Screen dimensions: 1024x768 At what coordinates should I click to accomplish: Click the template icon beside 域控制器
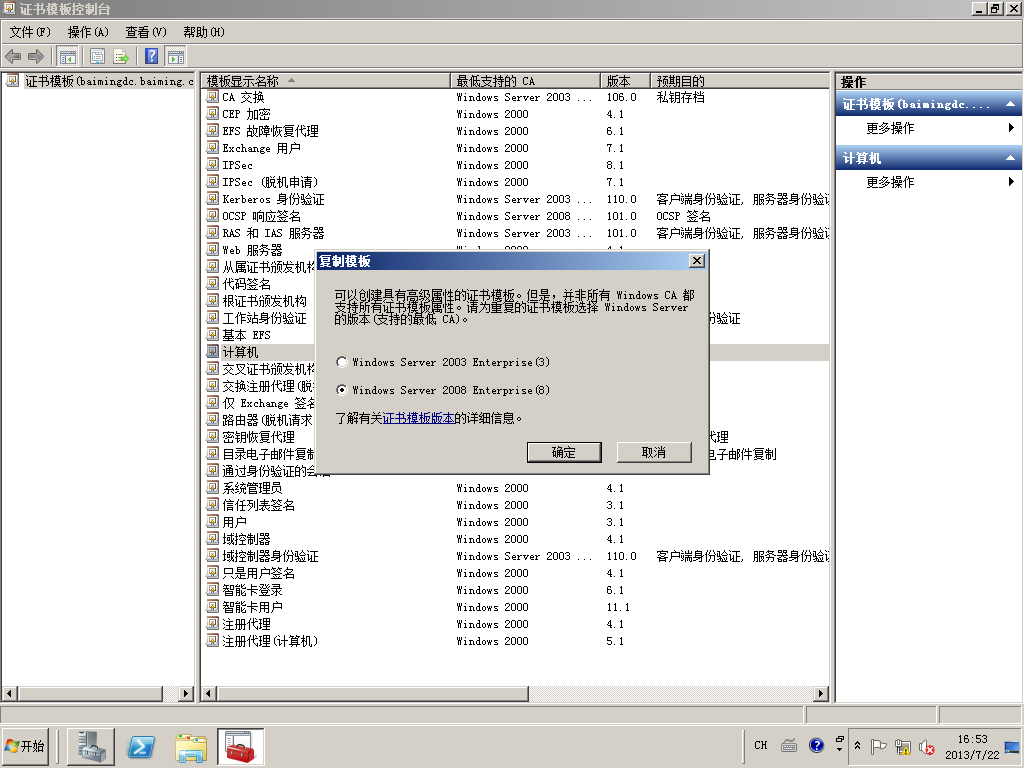point(213,539)
